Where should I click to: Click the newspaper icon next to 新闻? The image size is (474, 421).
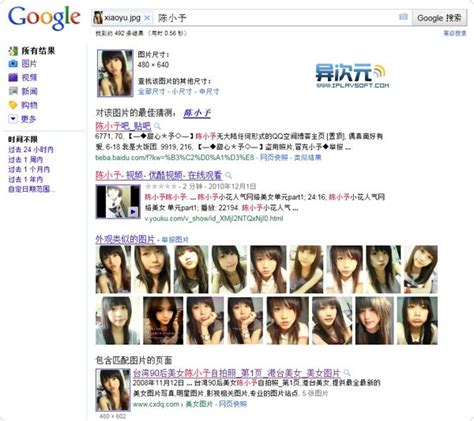[x=13, y=91]
